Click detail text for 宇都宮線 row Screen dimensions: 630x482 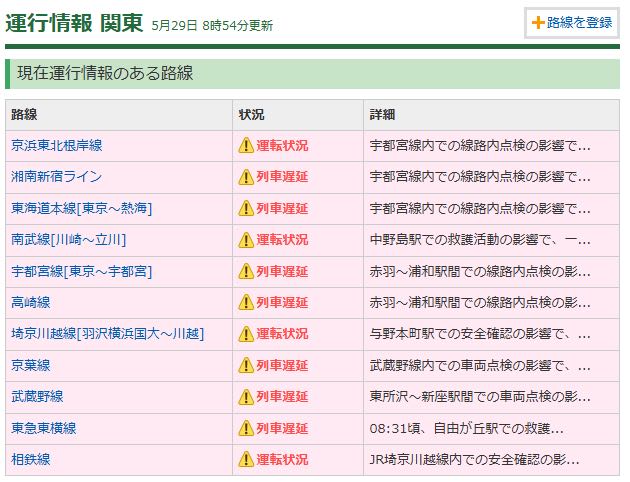[480, 272]
